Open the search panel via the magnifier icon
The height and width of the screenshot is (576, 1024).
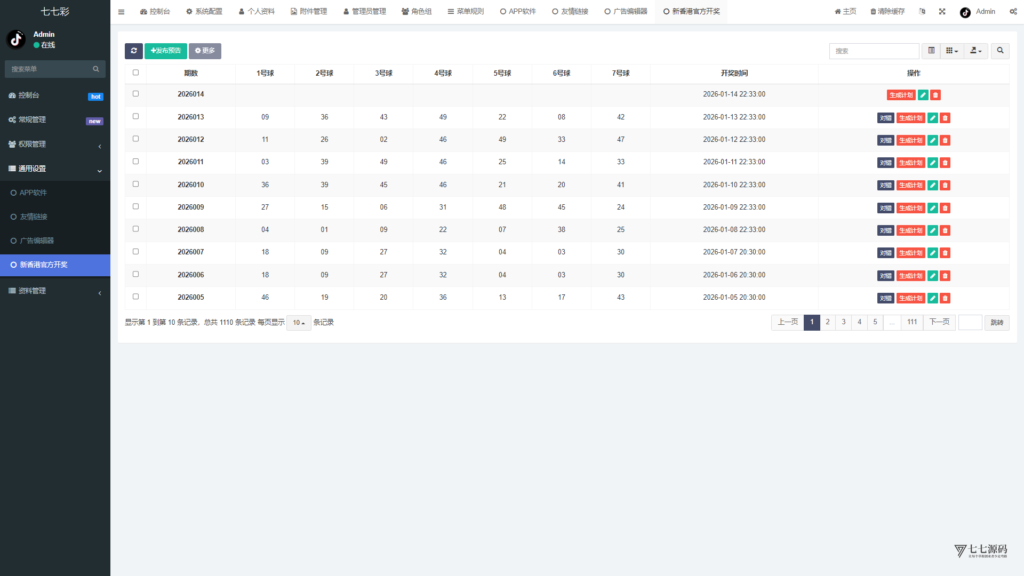click(999, 50)
